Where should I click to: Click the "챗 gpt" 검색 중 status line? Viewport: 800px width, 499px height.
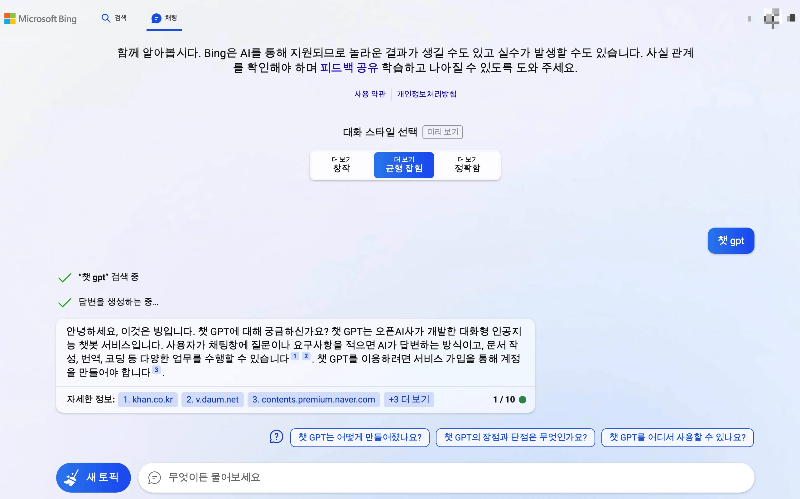pyautogui.click(x=108, y=278)
